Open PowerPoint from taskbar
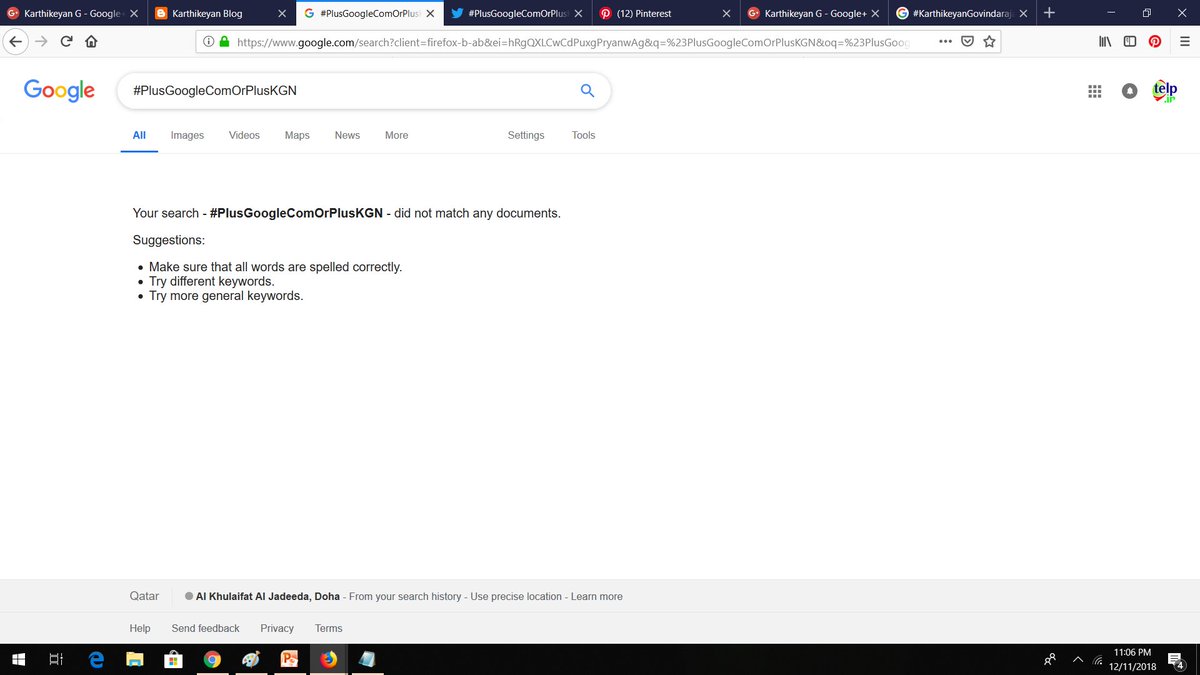1200x675 pixels. pos(289,659)
